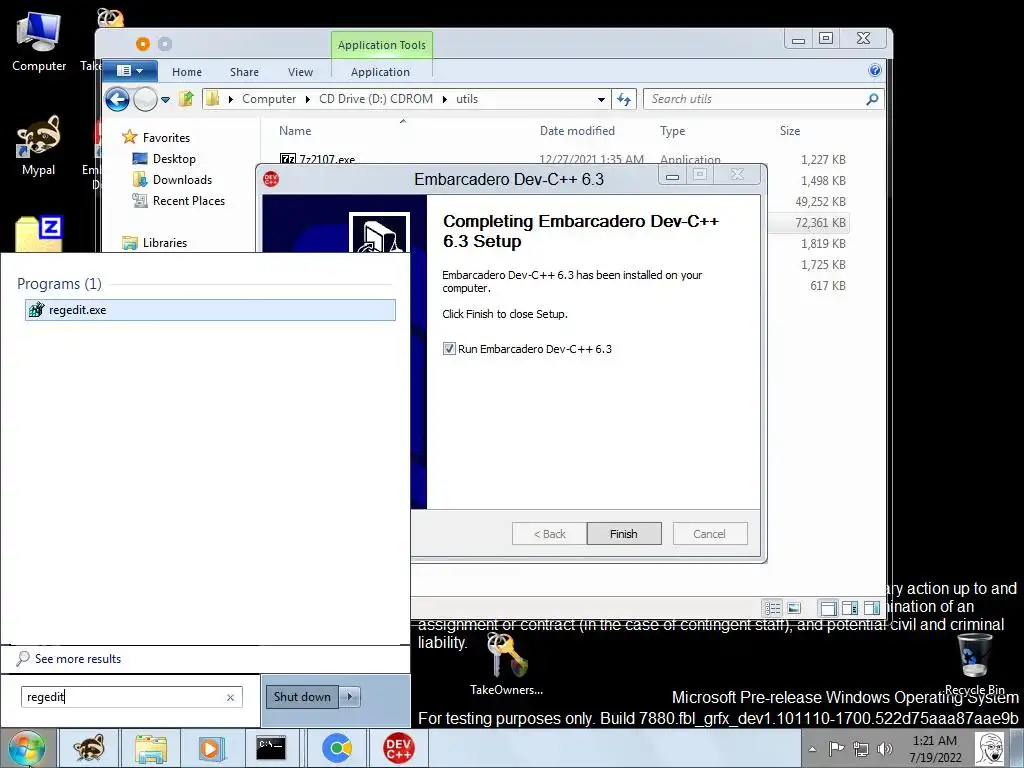The width and height of the screenshot is (1024, 768).
Task: Click Shut down button
Action: (302, 697)
